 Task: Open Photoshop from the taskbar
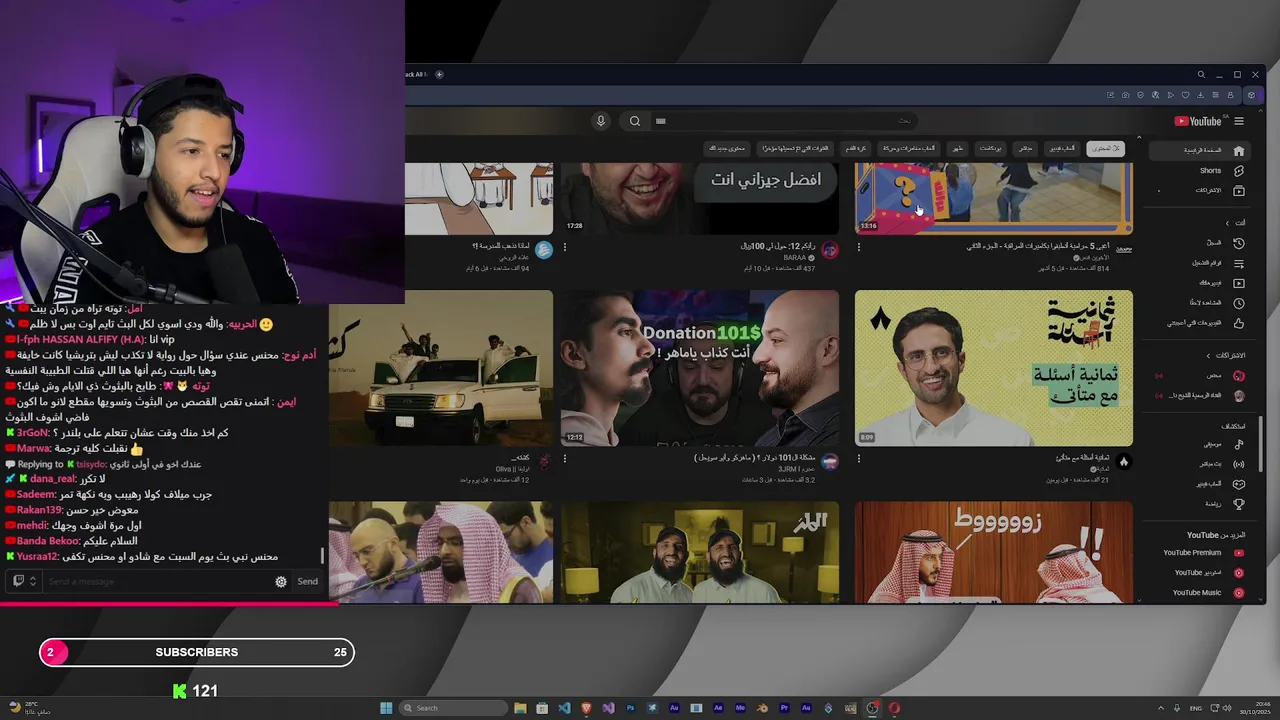tap(630, 708)
